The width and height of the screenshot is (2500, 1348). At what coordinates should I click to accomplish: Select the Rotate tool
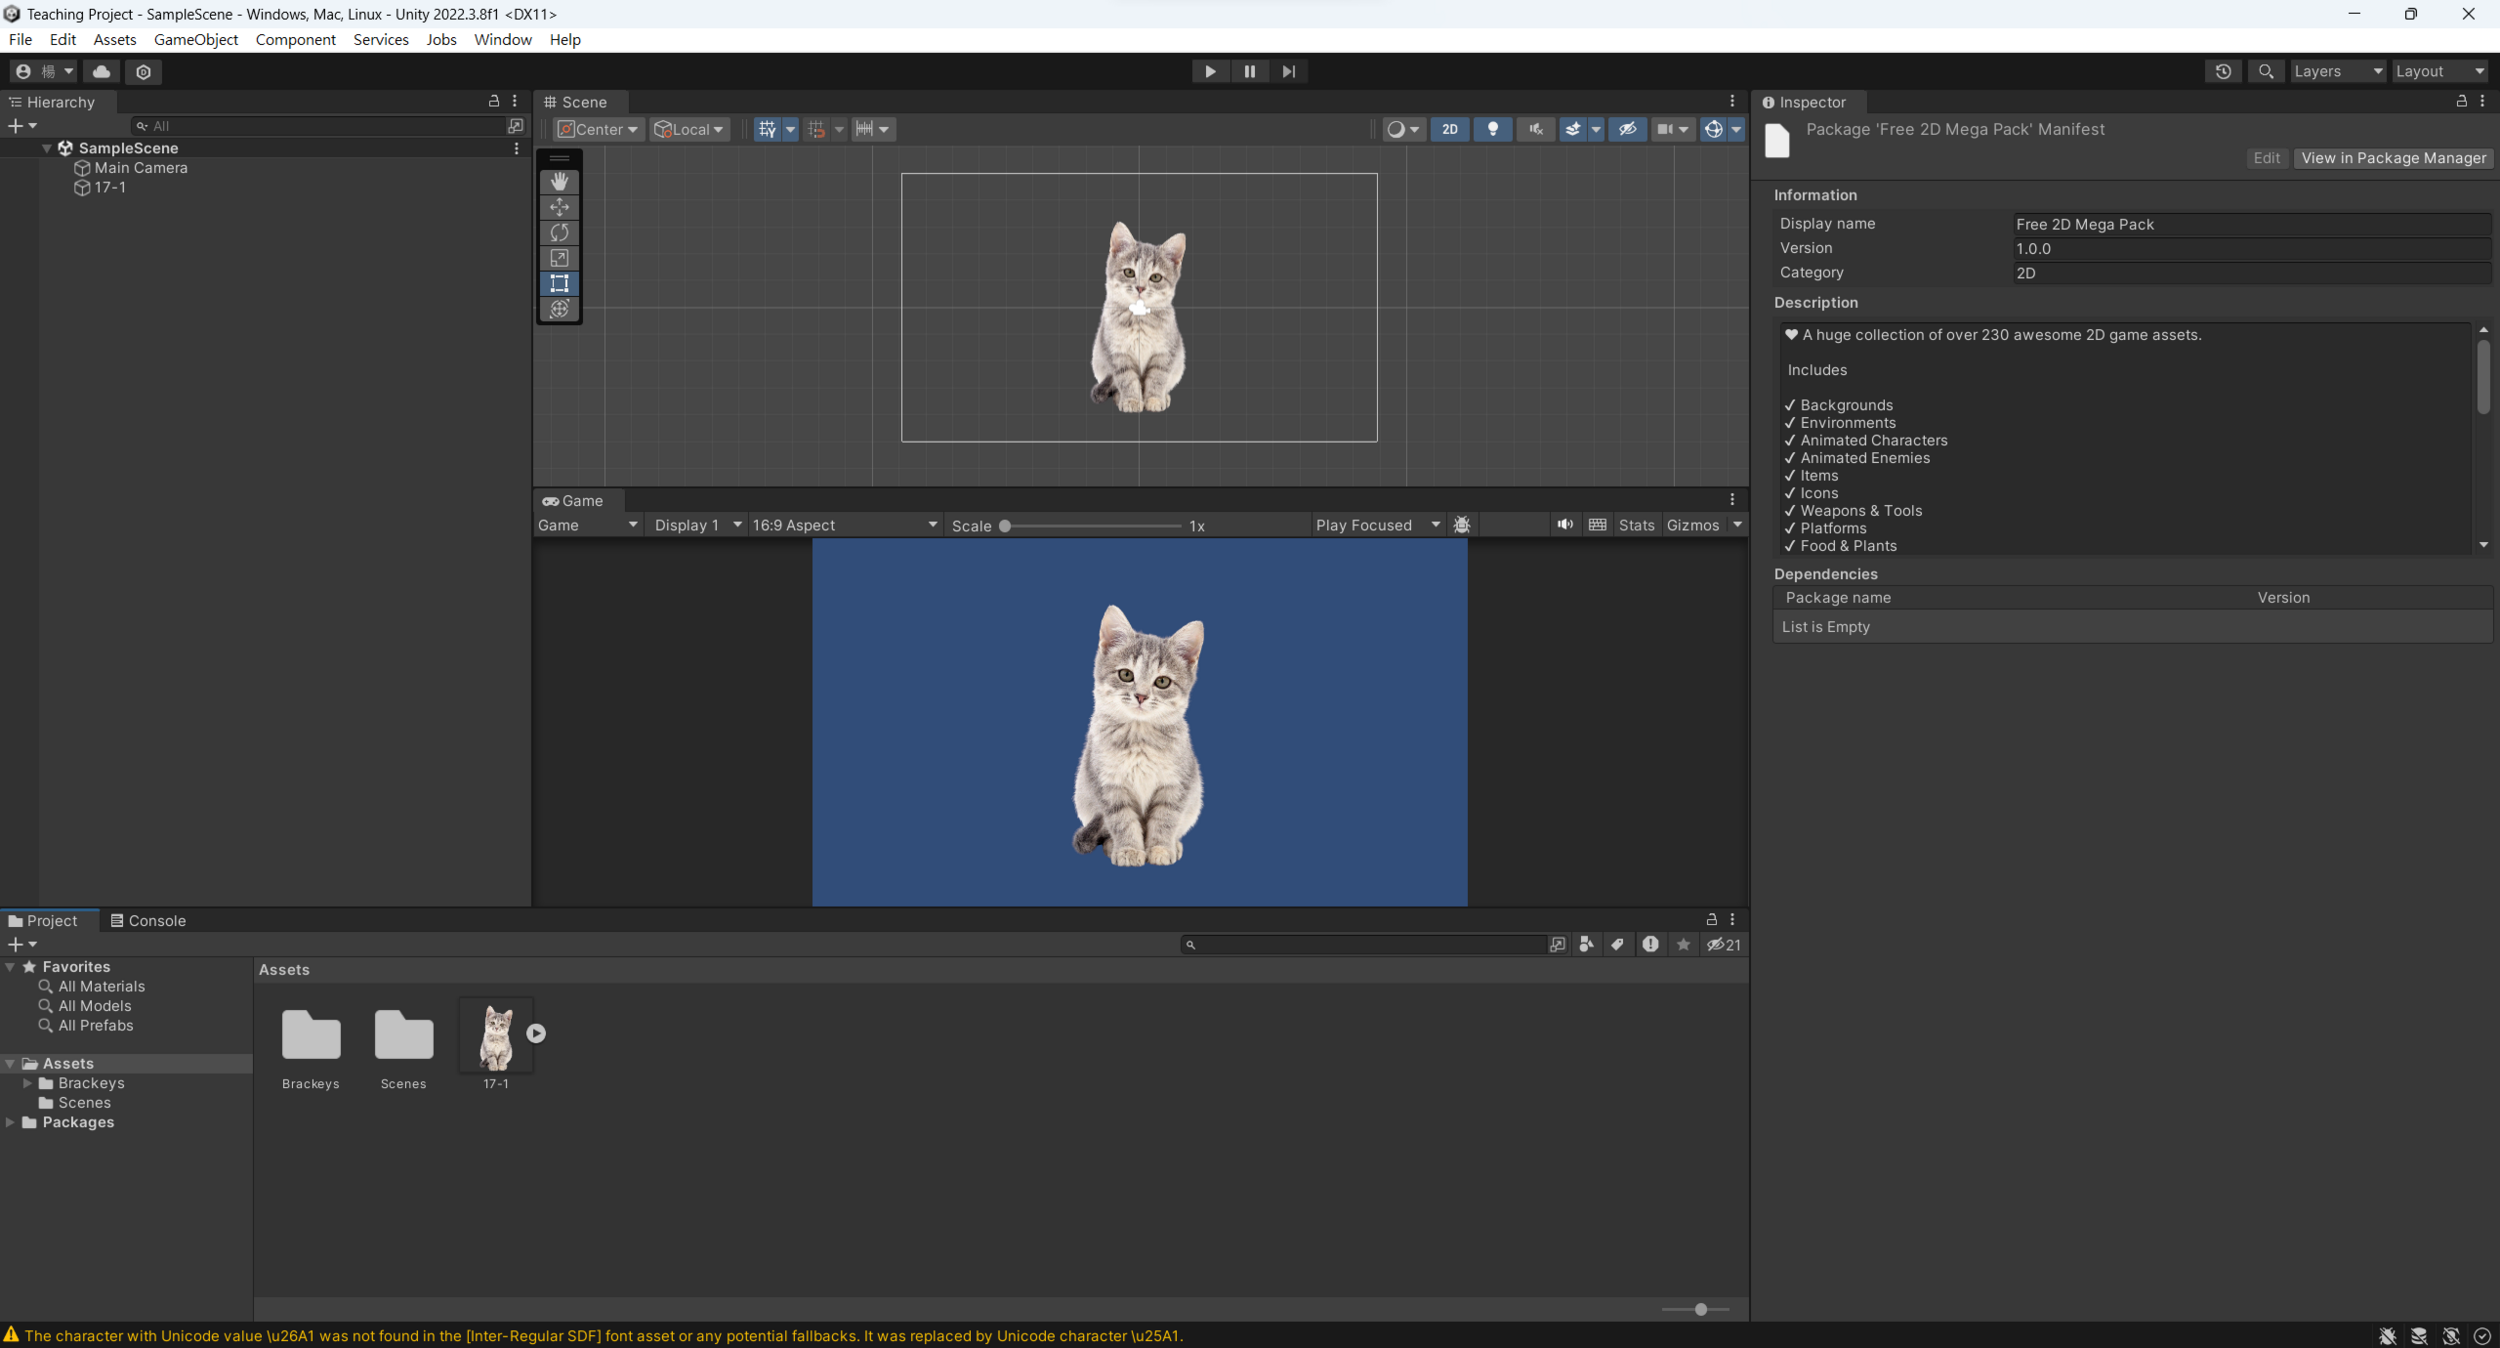(559, 232)
